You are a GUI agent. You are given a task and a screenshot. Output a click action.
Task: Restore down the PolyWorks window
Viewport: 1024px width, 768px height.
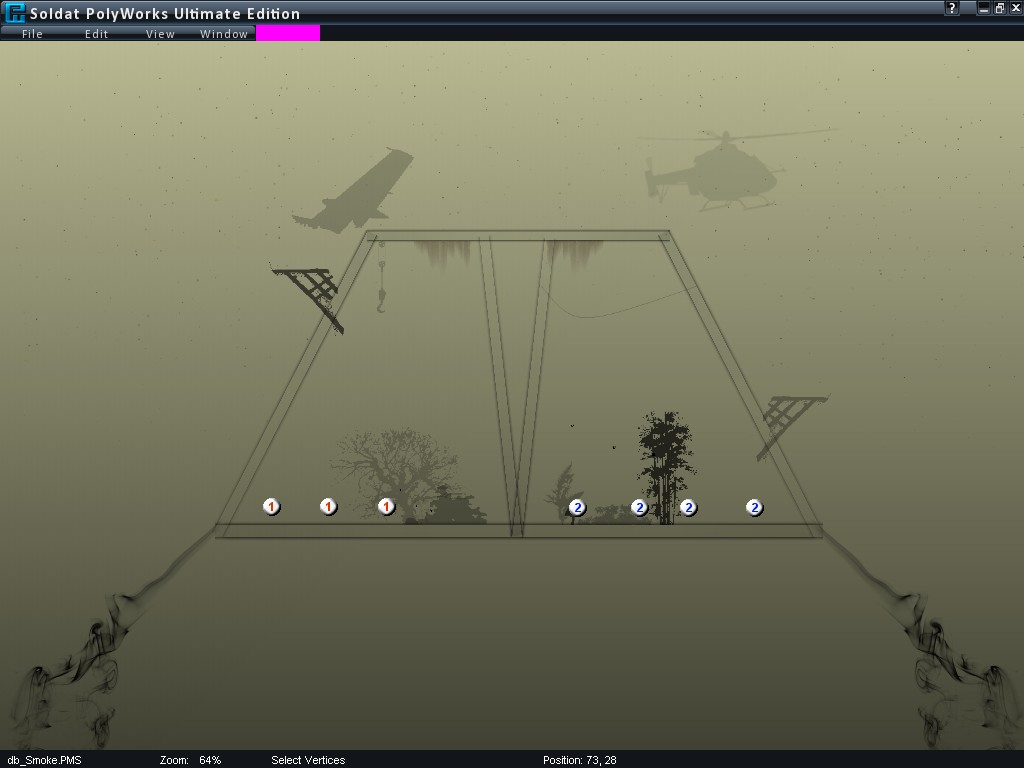999,8
